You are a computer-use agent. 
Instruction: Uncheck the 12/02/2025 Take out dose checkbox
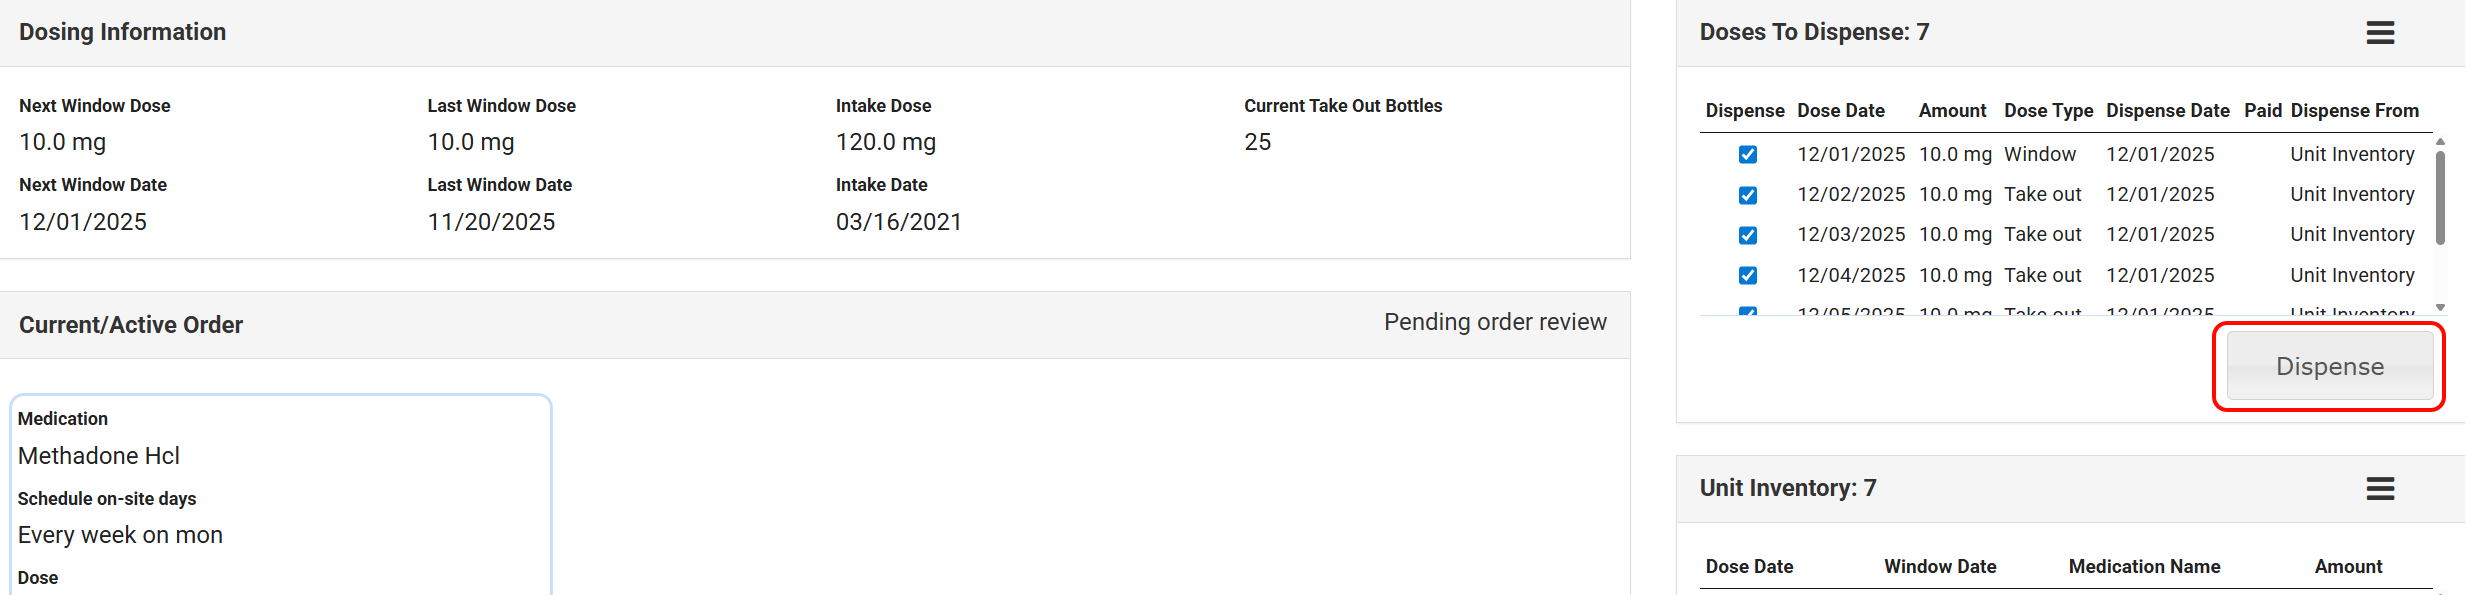1748,195
